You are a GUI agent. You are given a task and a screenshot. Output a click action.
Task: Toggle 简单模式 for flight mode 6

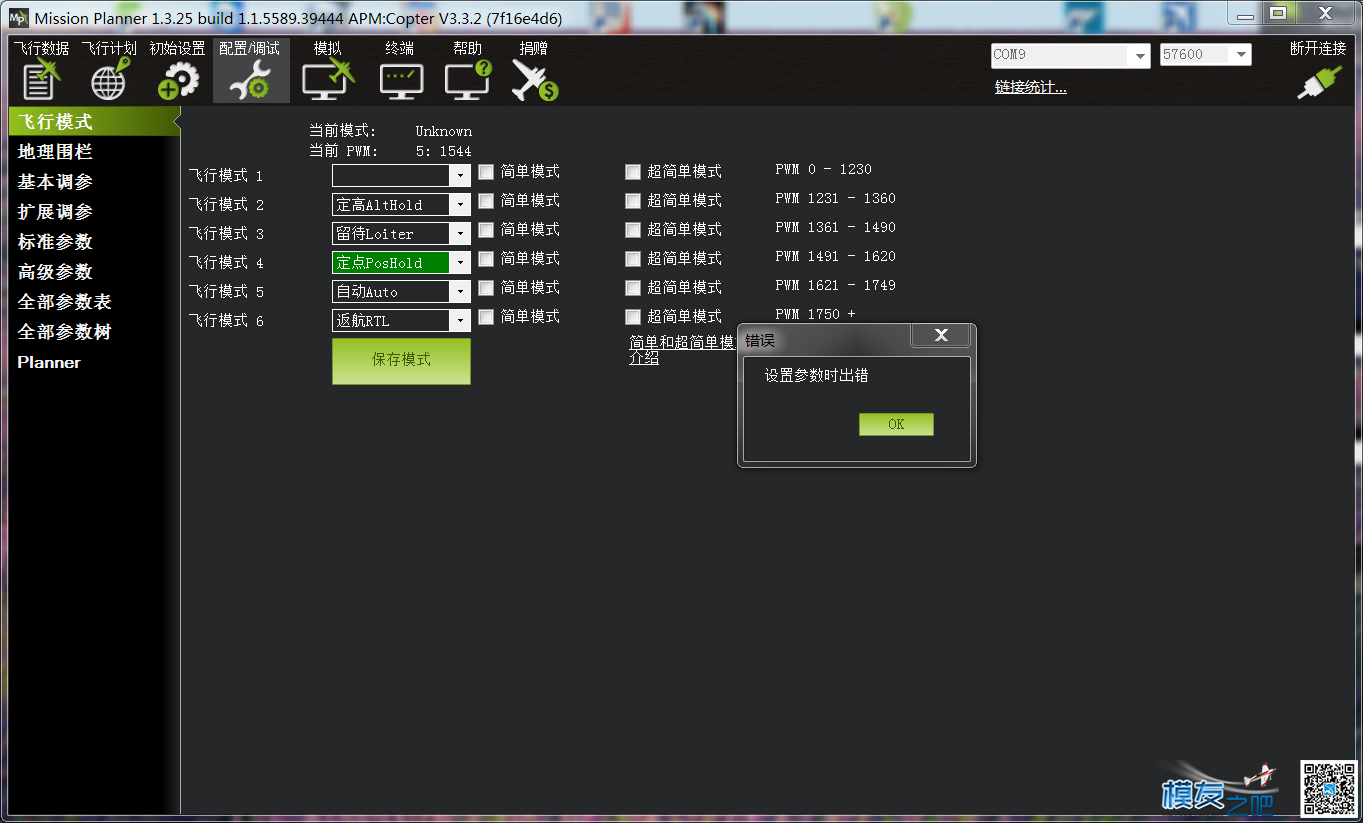point(486,317)
